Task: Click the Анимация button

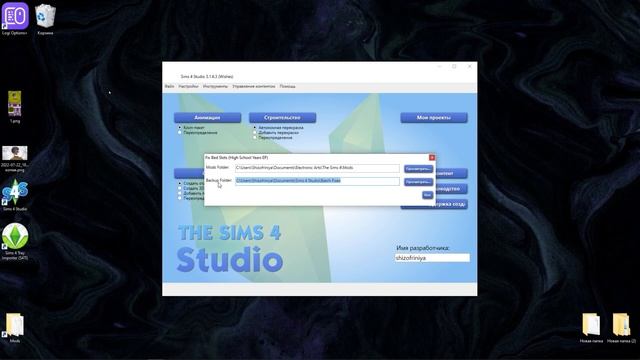Action: pos(207,118)
